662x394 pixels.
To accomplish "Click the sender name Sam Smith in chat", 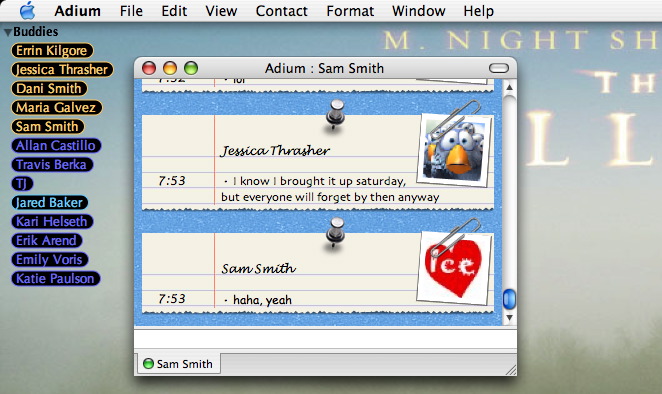I will point(258,269).
